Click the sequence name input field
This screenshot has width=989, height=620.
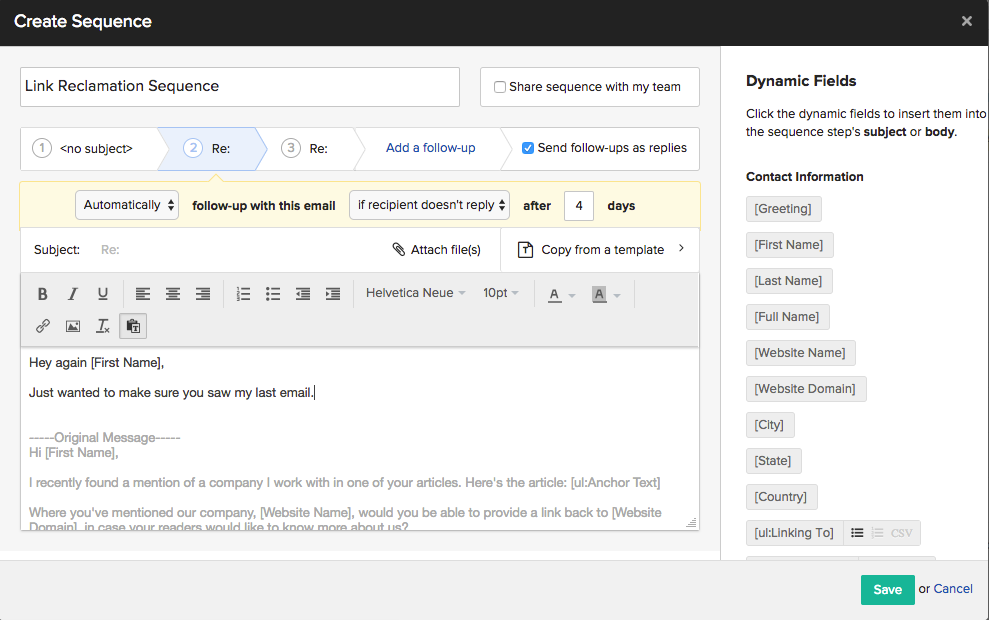click(240, 87)
